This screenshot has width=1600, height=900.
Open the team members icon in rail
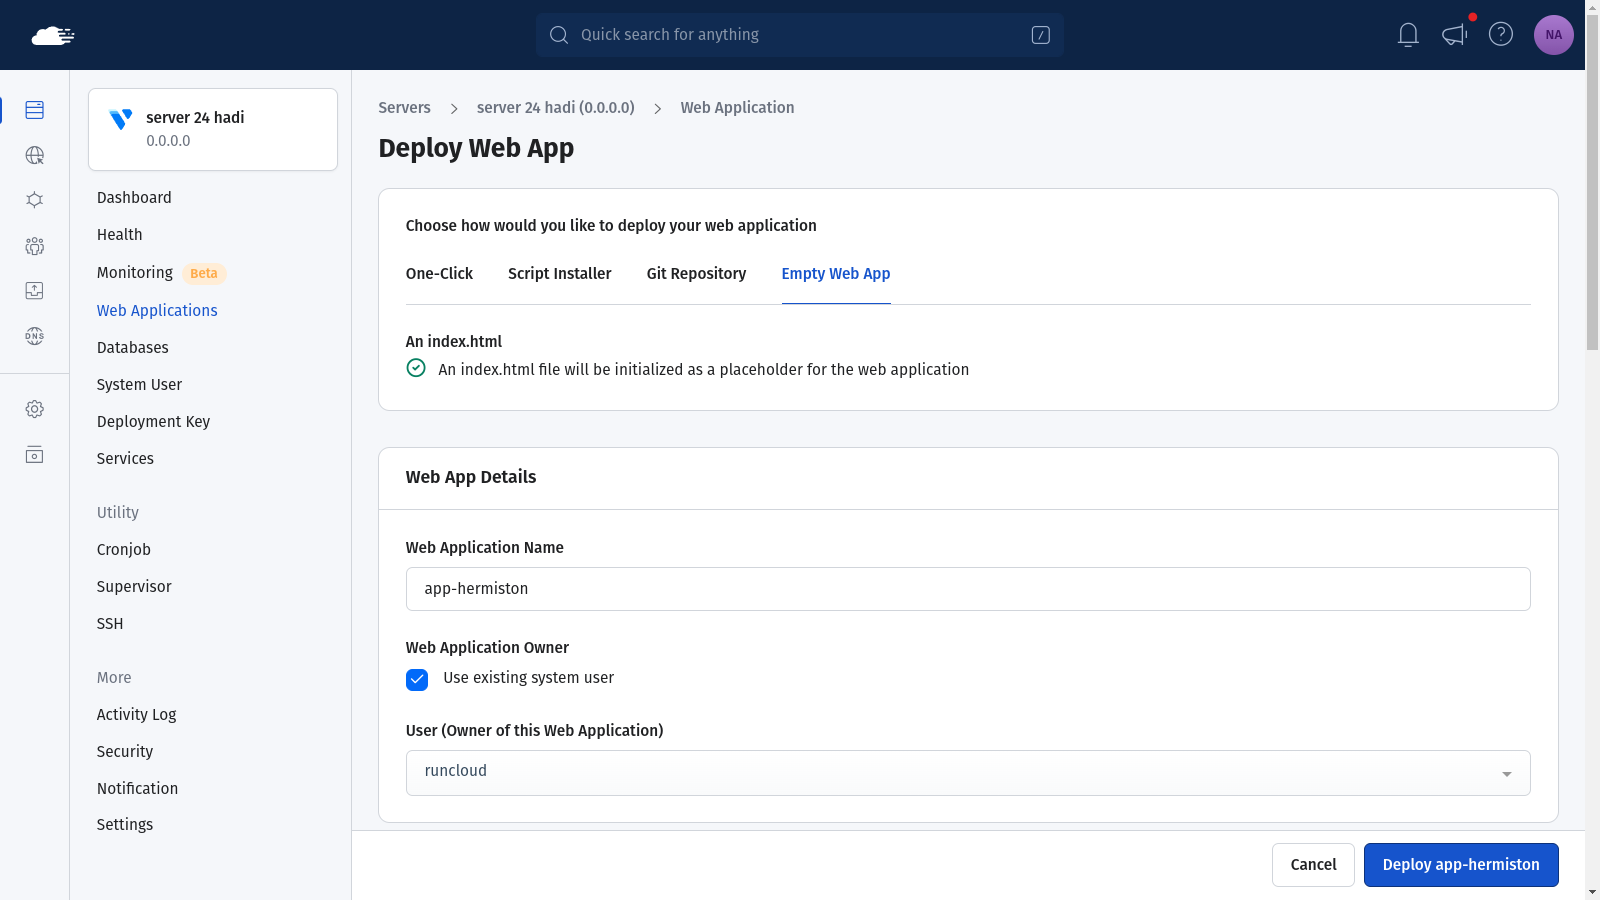[x=35, y=246]
